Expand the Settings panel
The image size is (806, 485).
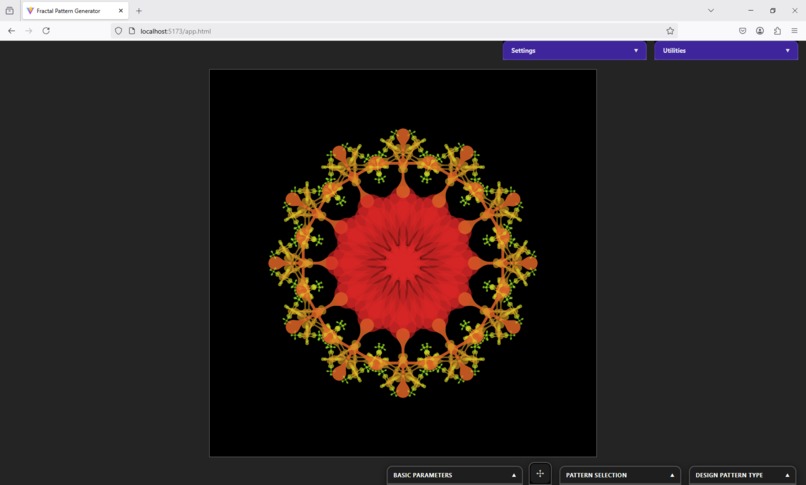tap(574, 50)
